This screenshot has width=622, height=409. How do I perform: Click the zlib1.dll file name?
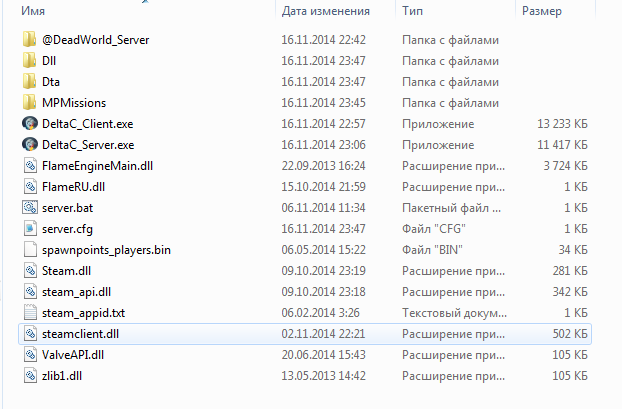64,375
